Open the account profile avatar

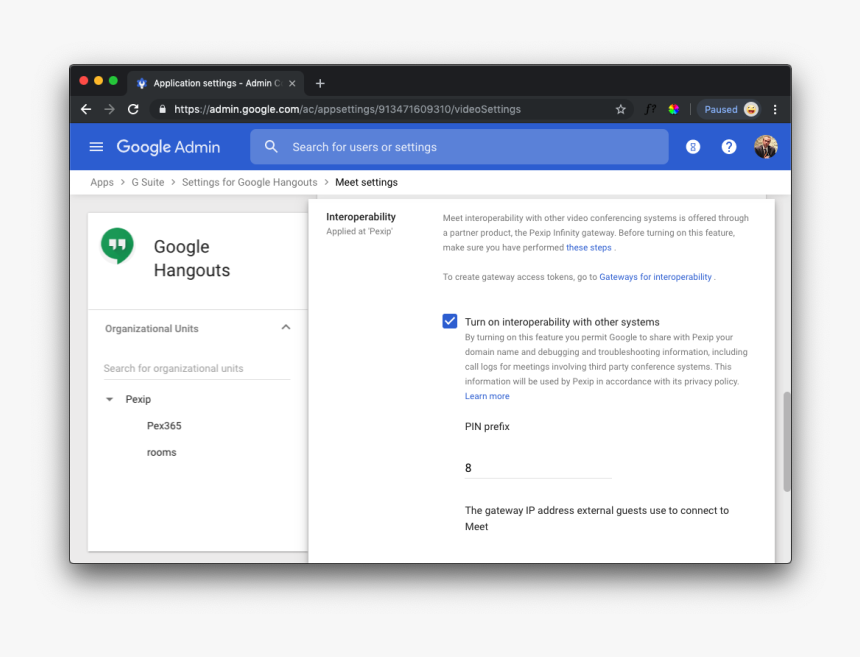765,147
